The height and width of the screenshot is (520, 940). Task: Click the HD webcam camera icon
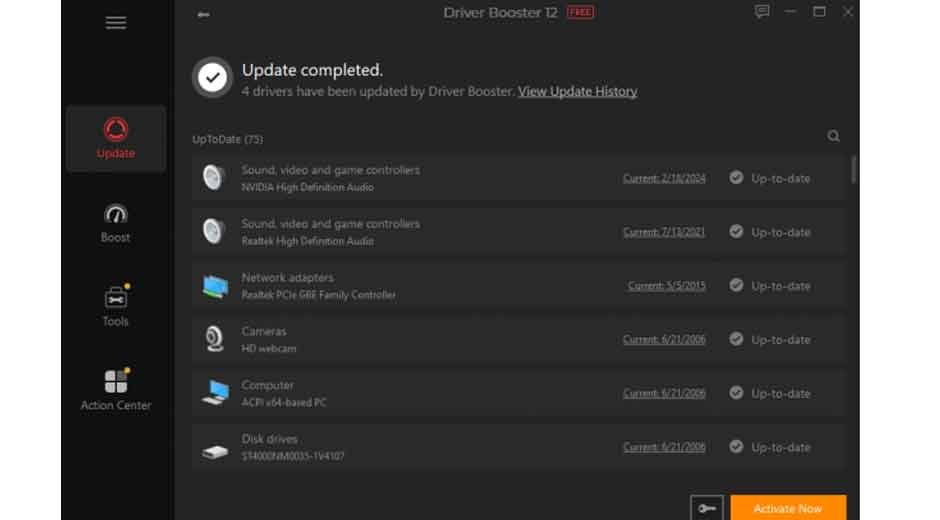coord(214,340)
